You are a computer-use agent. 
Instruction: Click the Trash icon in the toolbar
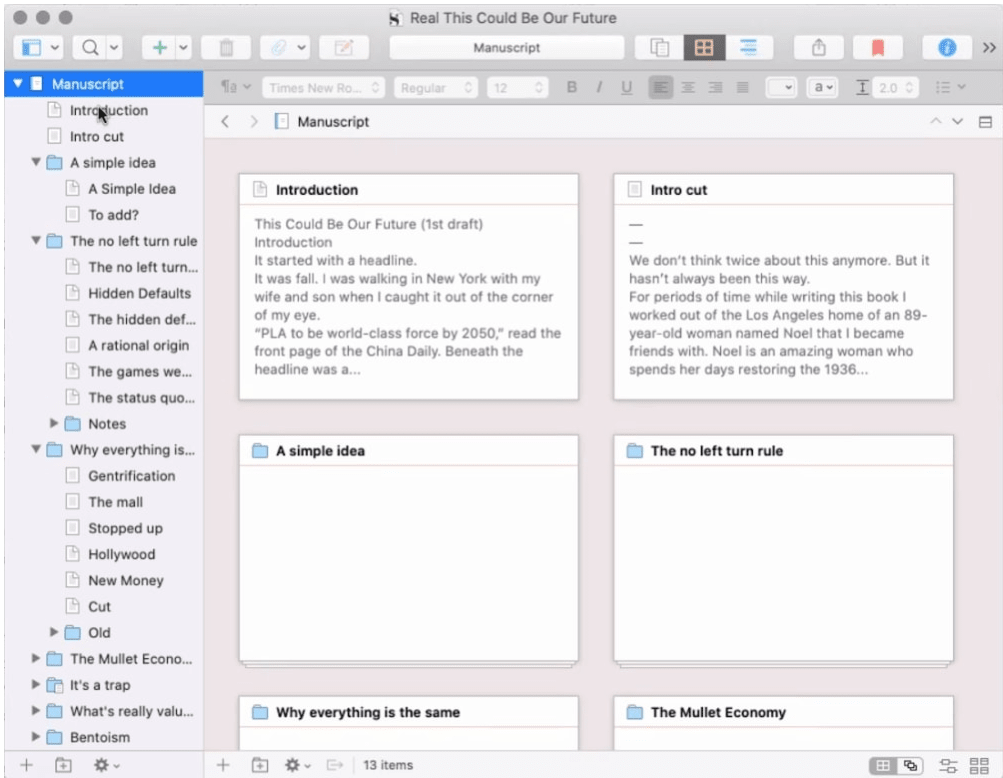pyautogui.click(x=226, y=48)
